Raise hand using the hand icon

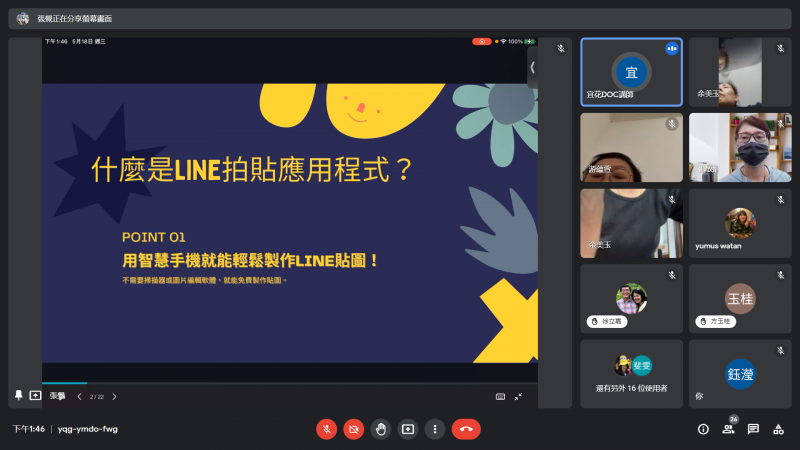point(381,429)
